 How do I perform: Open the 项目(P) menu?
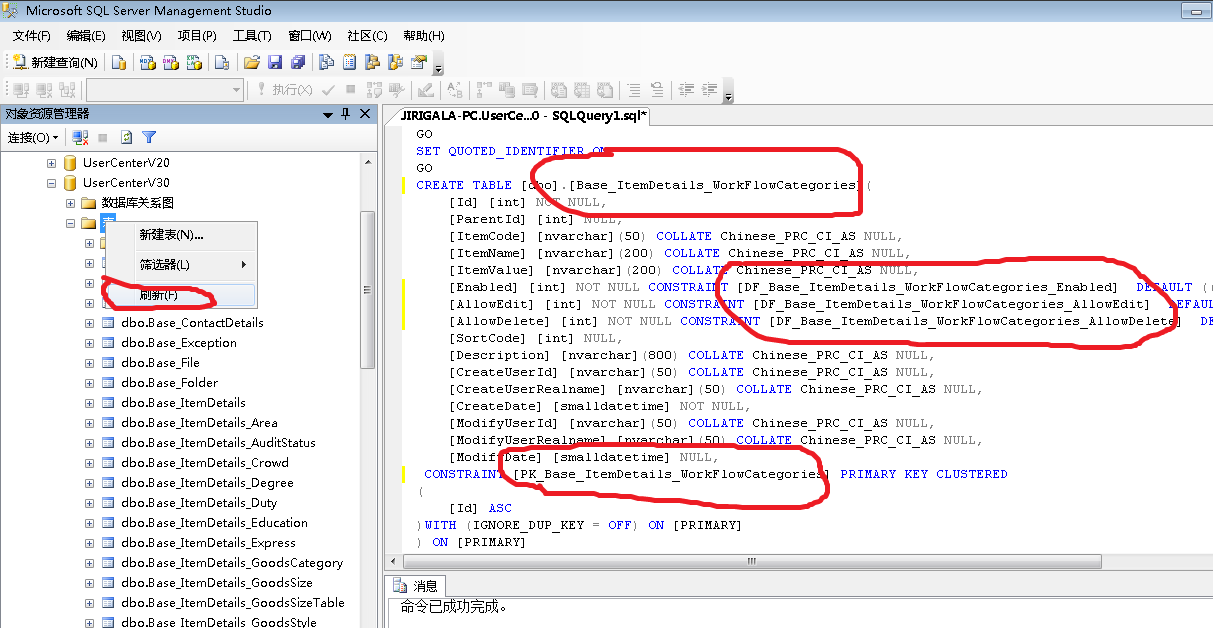click(197, 36)
